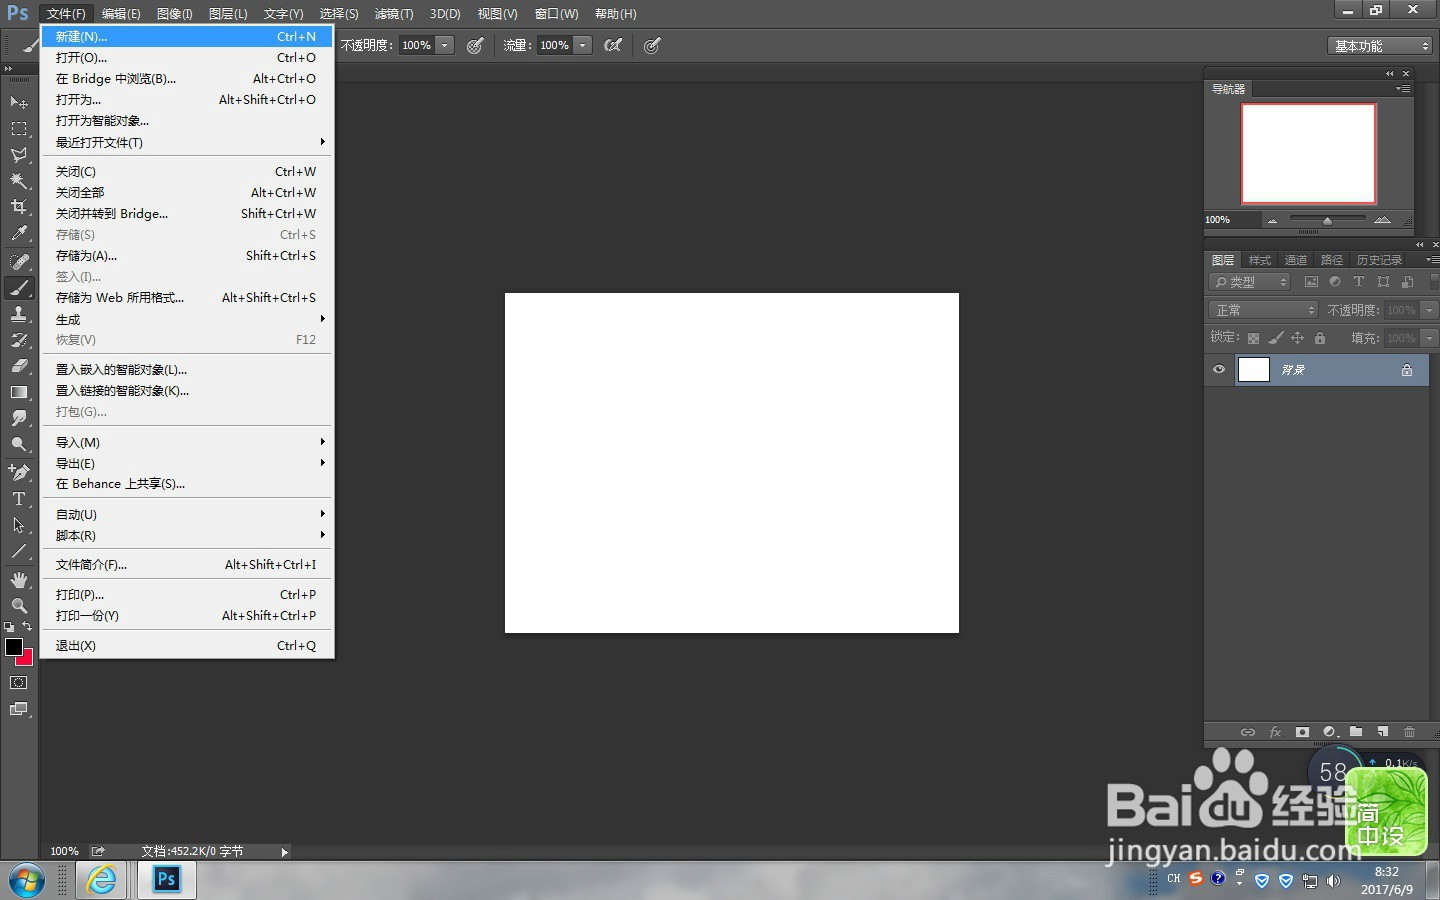Screen dimensions: 1440x900
Task: Open the flow 流量 dropdown arrow
Action: [x=583, y=45]
